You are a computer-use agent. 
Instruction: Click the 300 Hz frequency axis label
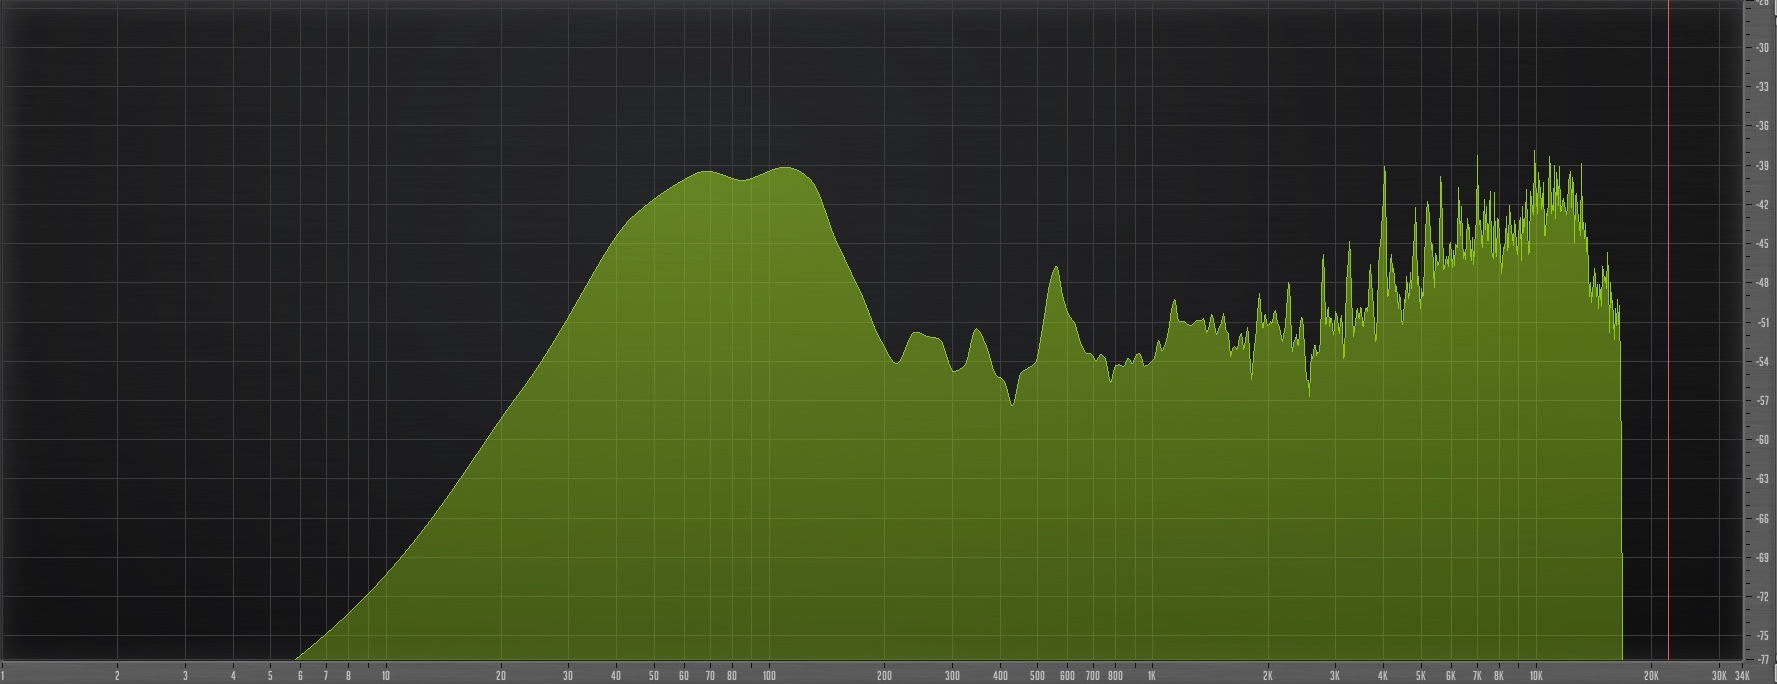[x=952, y=676]
